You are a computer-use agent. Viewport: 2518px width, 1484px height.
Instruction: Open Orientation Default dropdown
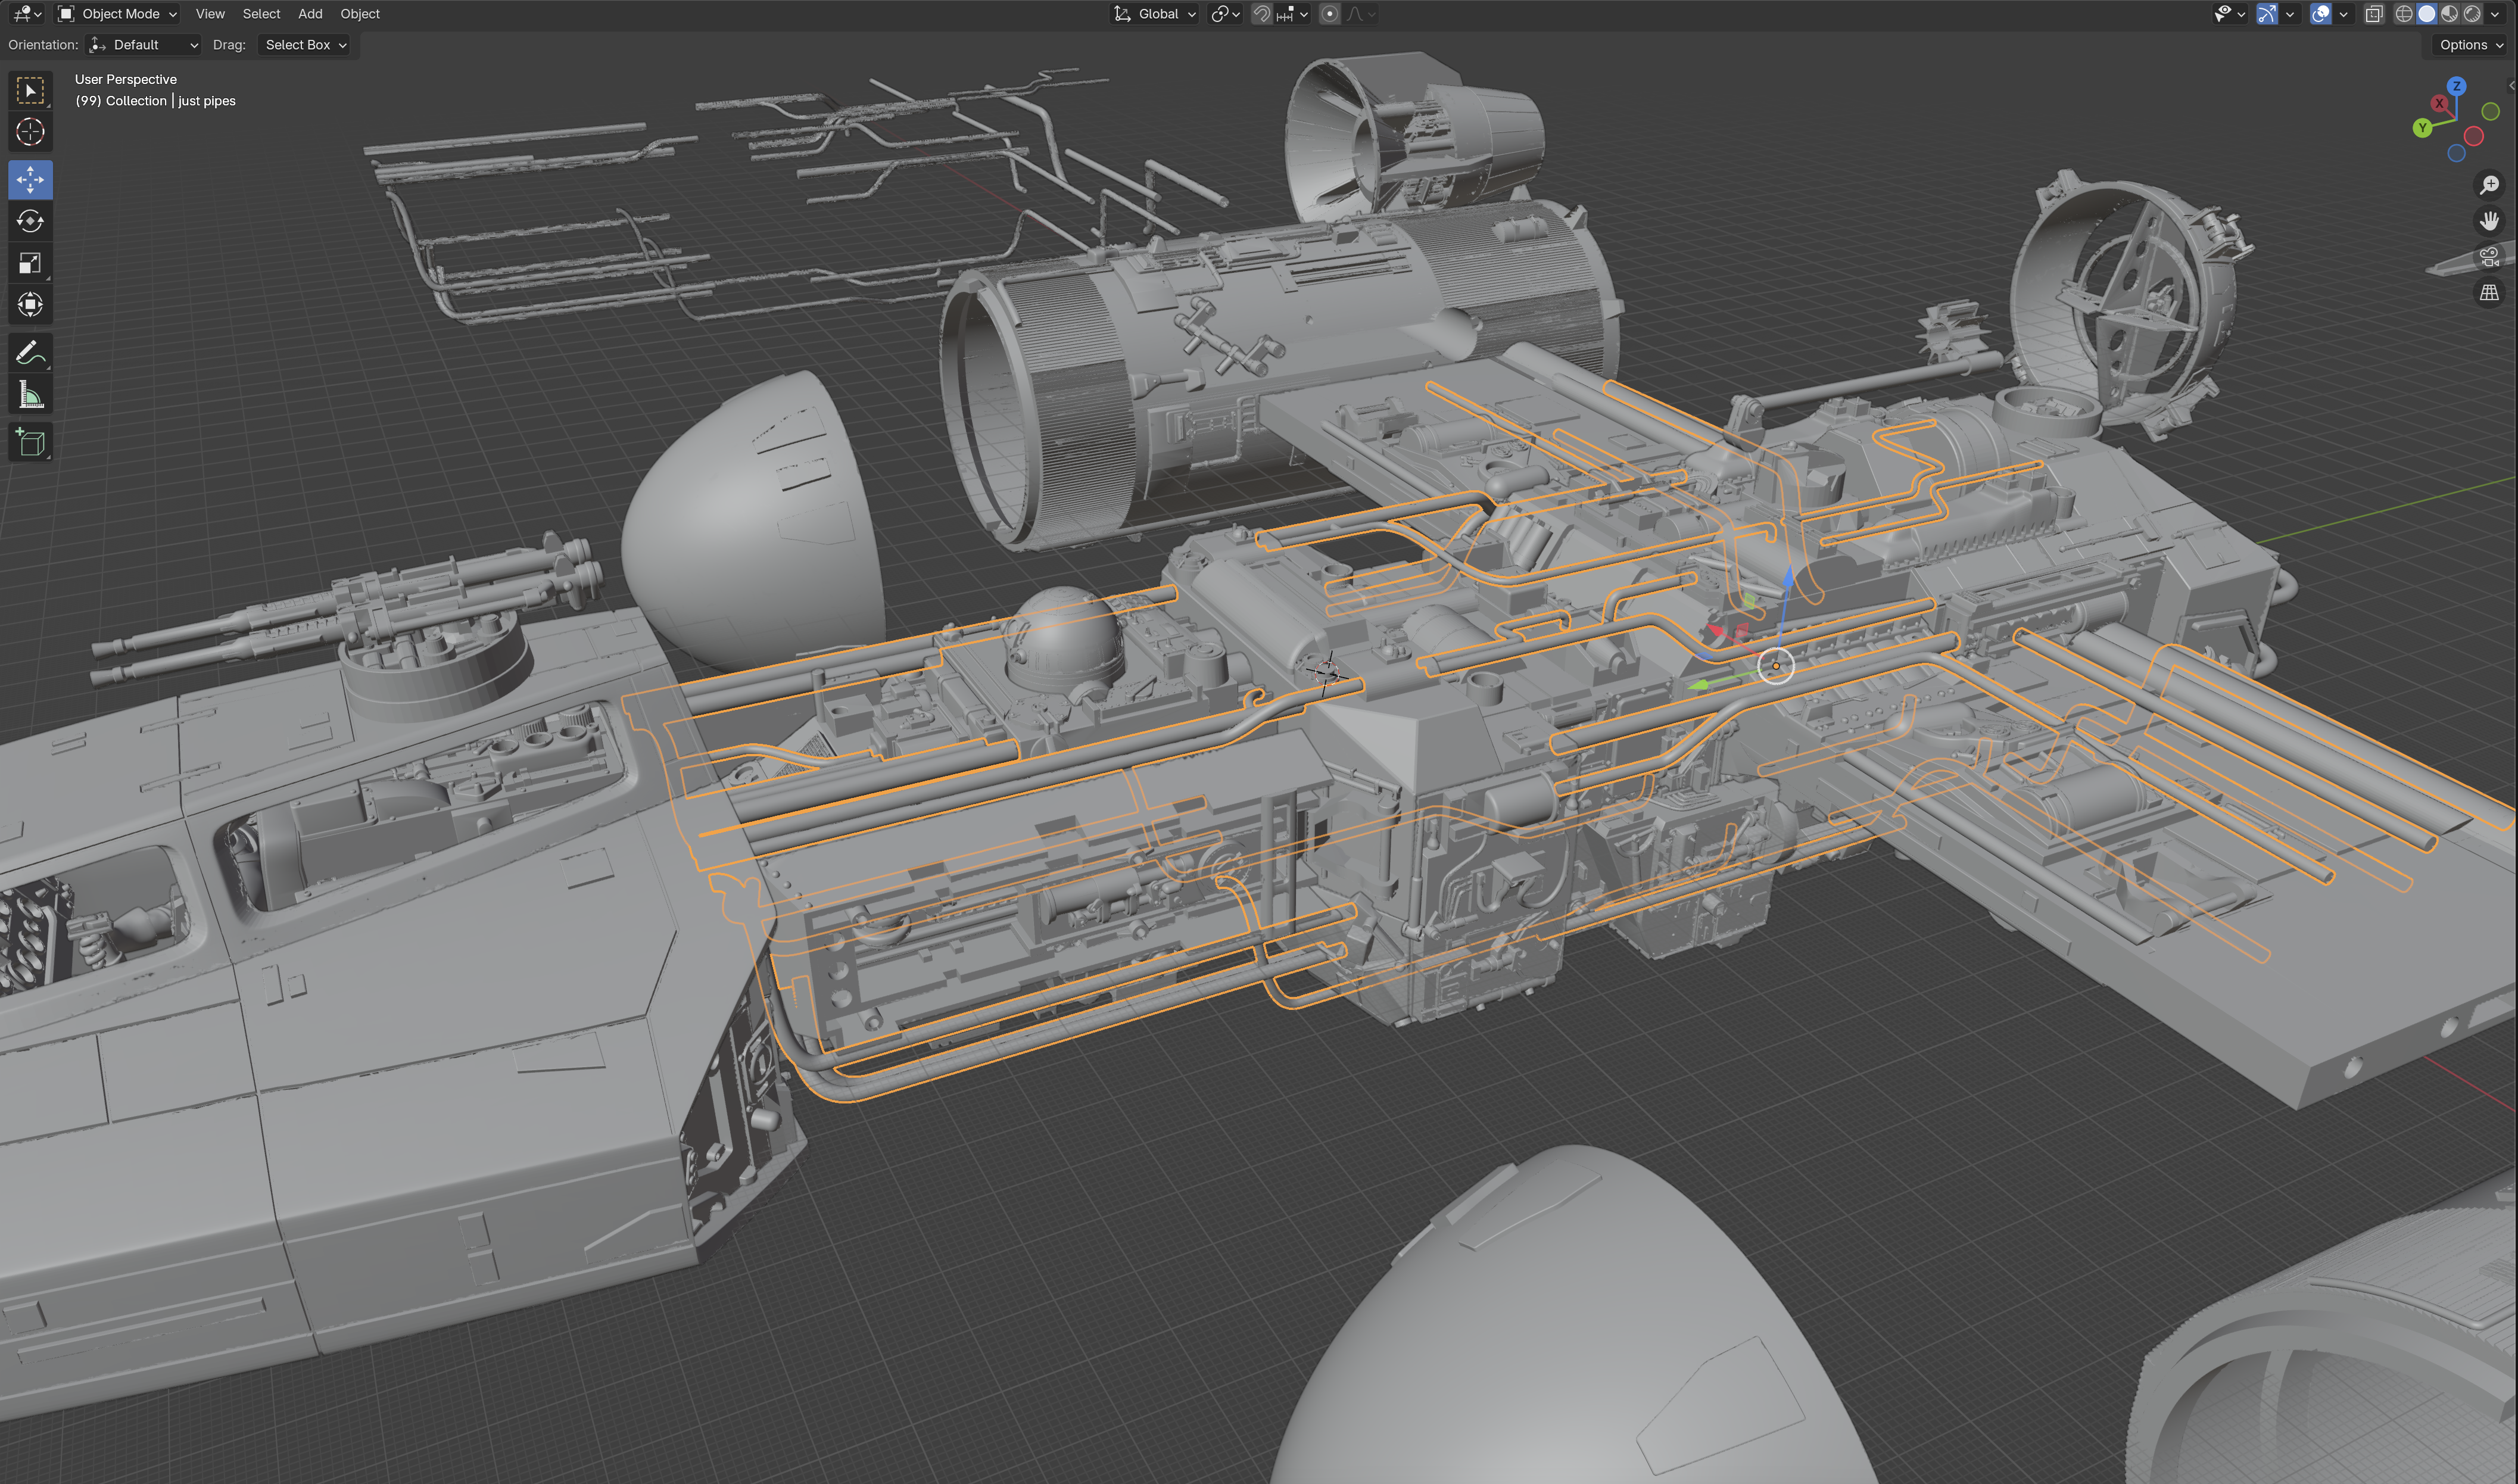144,45
